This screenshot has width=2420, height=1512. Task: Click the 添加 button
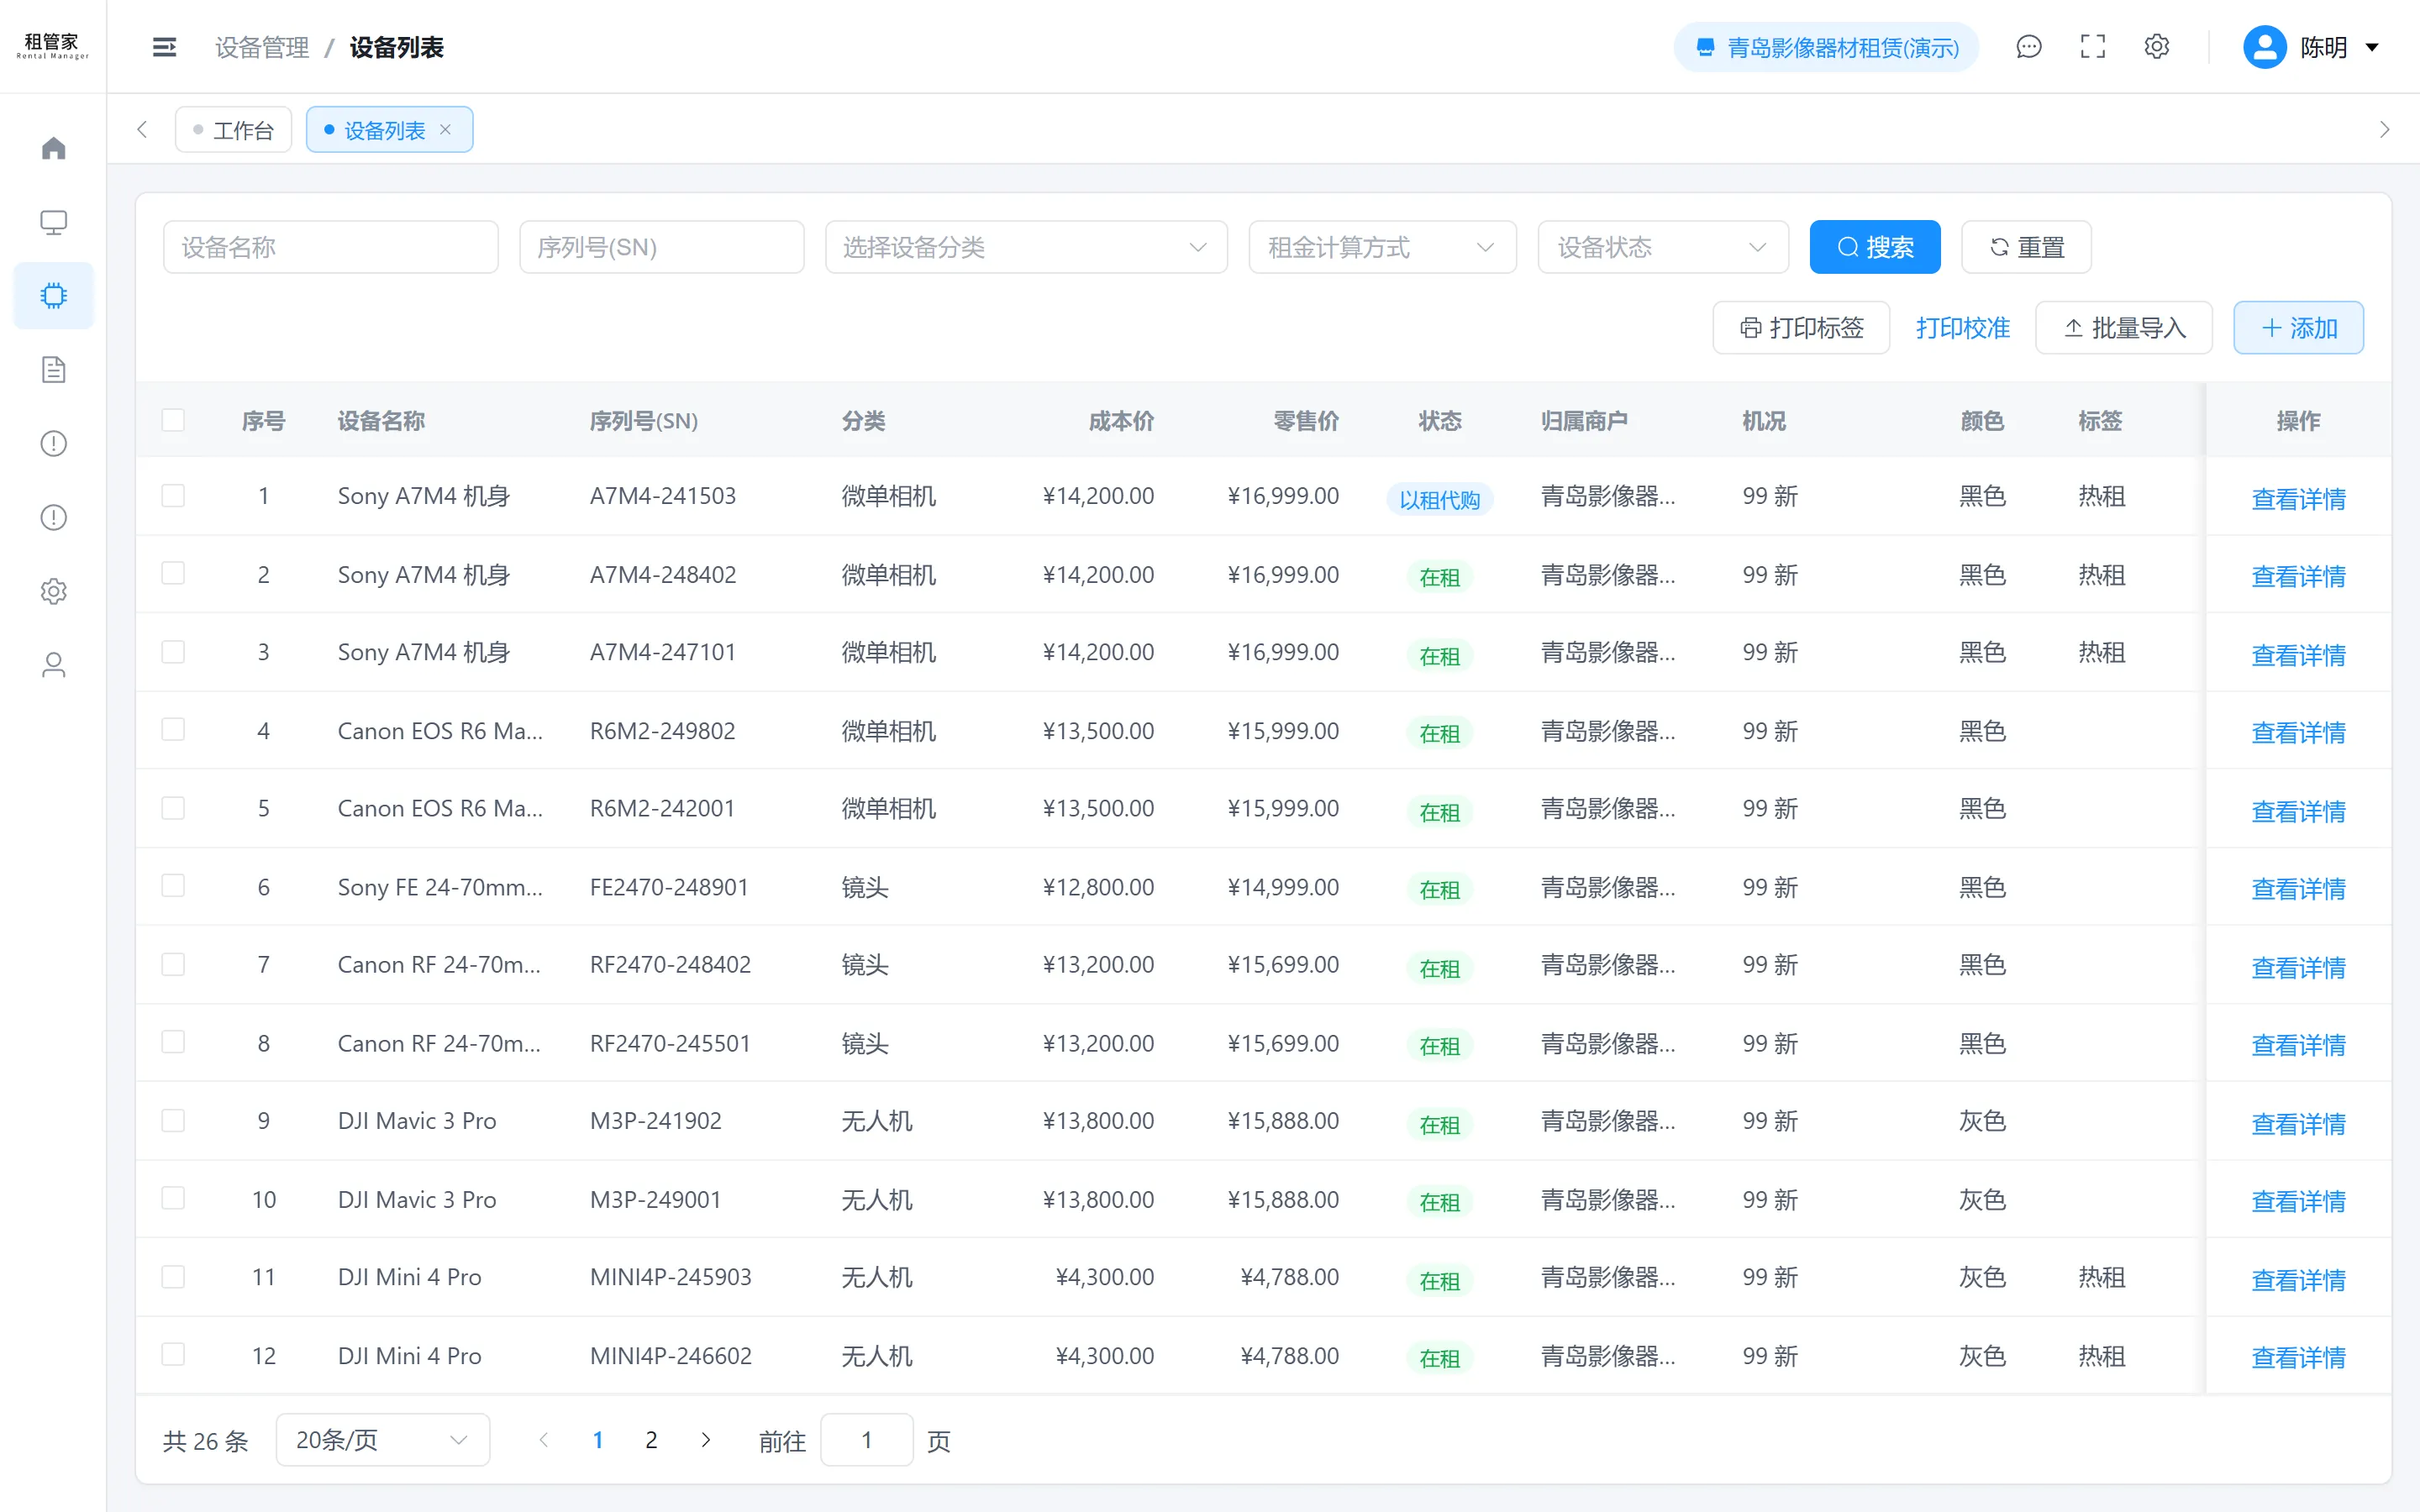2299,328
